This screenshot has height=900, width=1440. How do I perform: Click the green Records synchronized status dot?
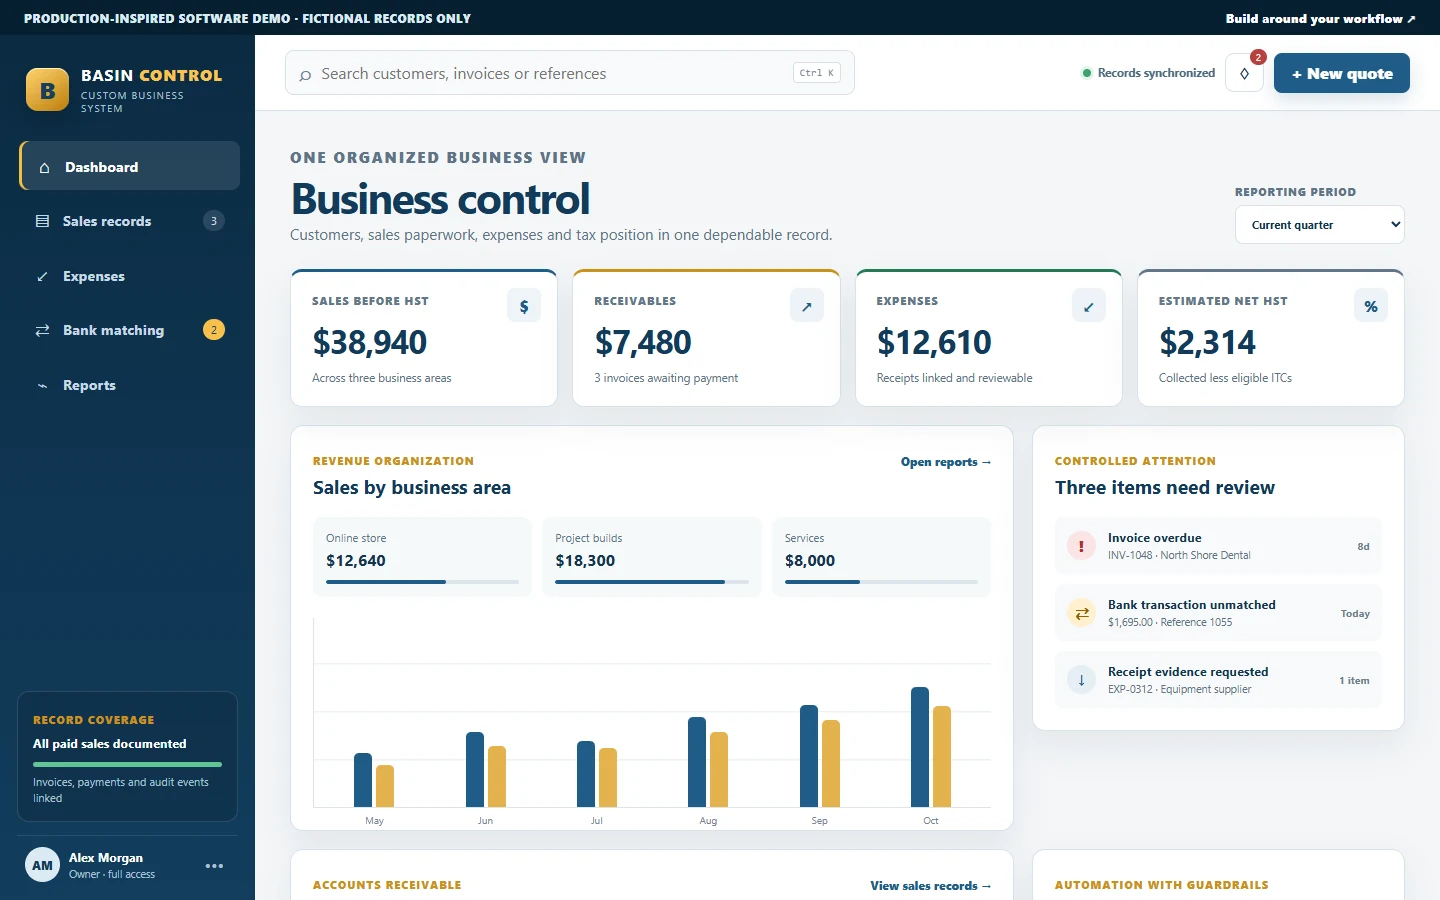coord(1087,73)
